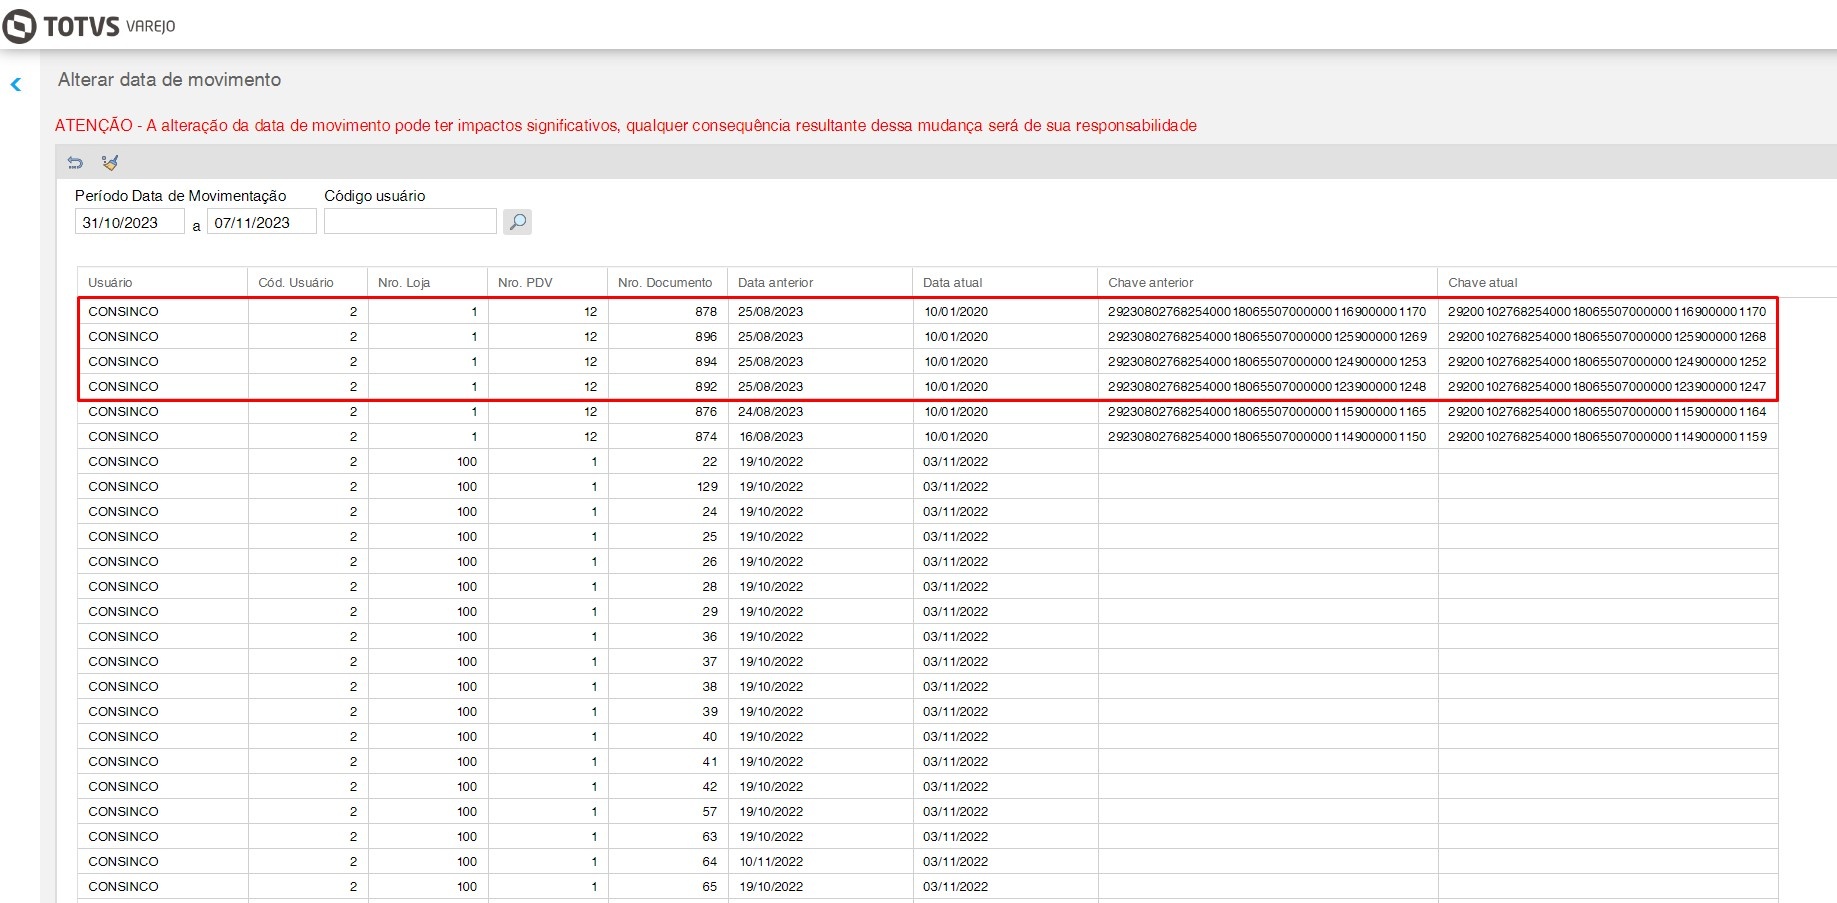The height and width of the screenshot is (903, 1837).
Task: Click the red ATENÇÃO warning message
Action: point(626,125)
